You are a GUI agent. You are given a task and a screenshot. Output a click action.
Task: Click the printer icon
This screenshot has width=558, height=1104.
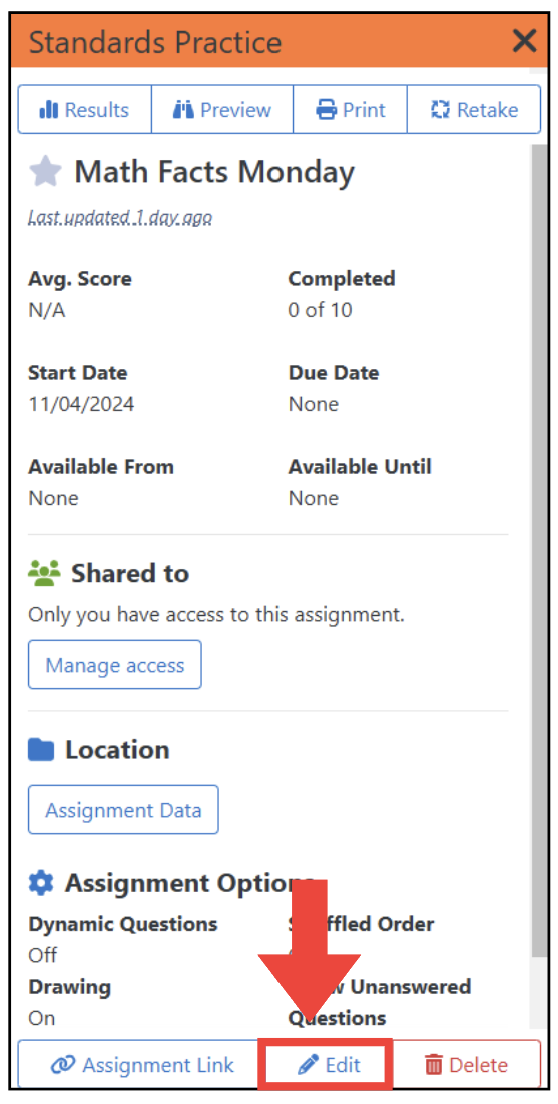tap(326, 110)
